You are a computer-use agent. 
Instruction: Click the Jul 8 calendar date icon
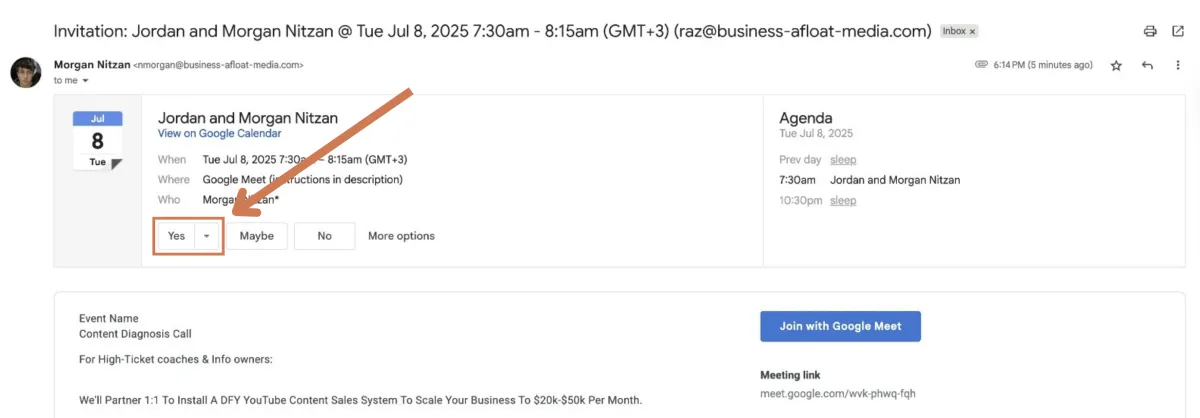[97, 140]
